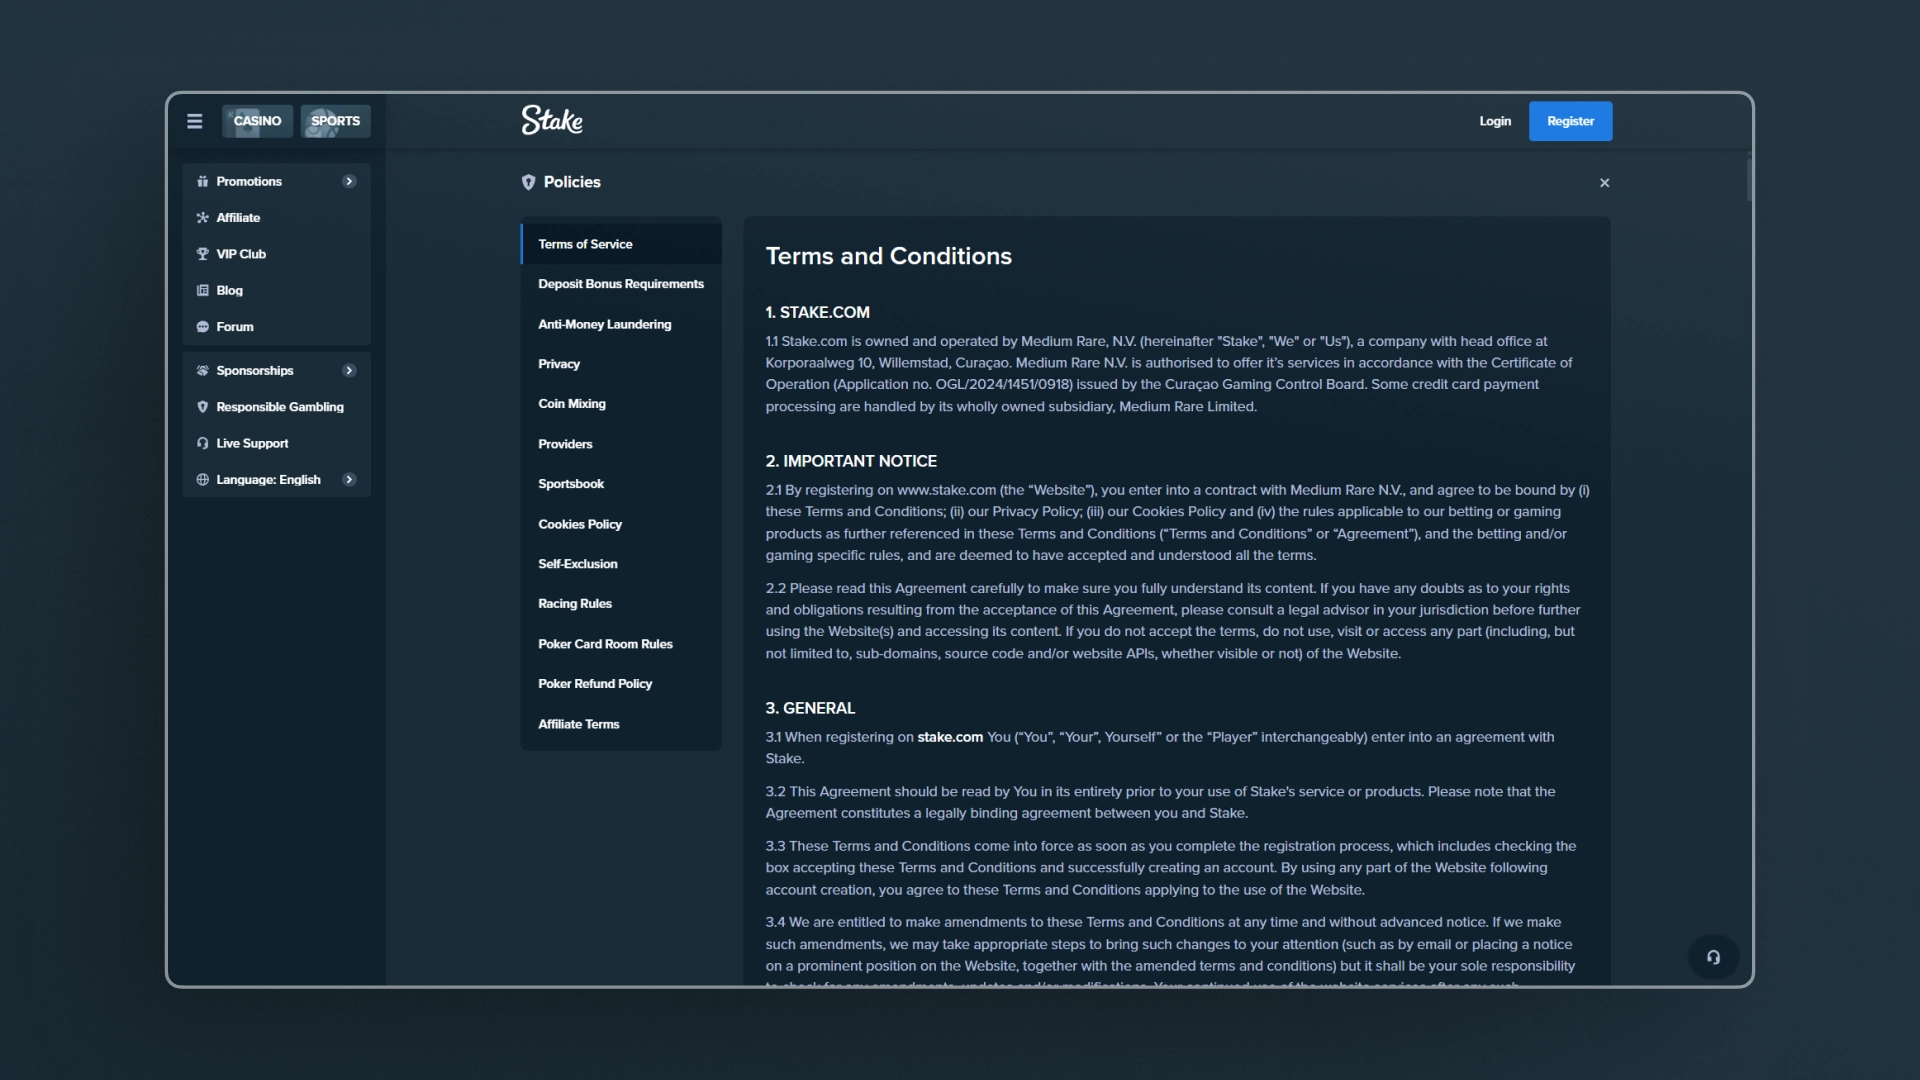The width and height of the screenshot is (1920, 1080).
Task: Change Language: English setting
Action: tap(276, 480)
